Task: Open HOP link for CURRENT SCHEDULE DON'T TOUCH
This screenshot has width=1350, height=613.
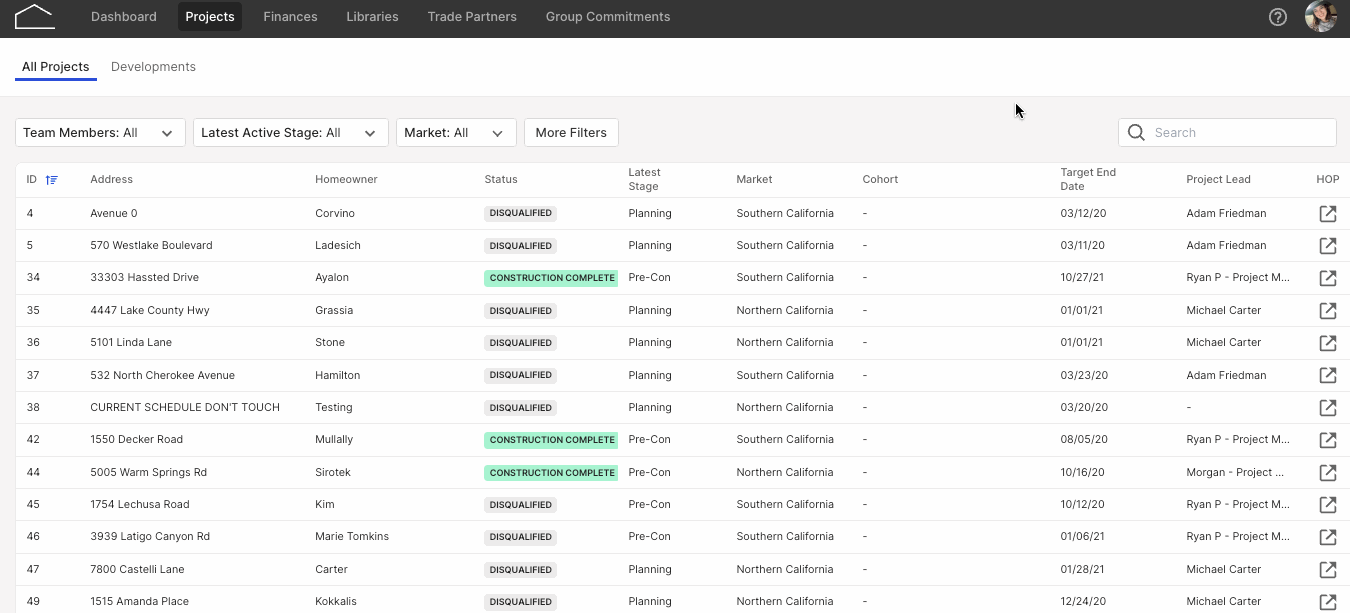Action: (1328, 407)
